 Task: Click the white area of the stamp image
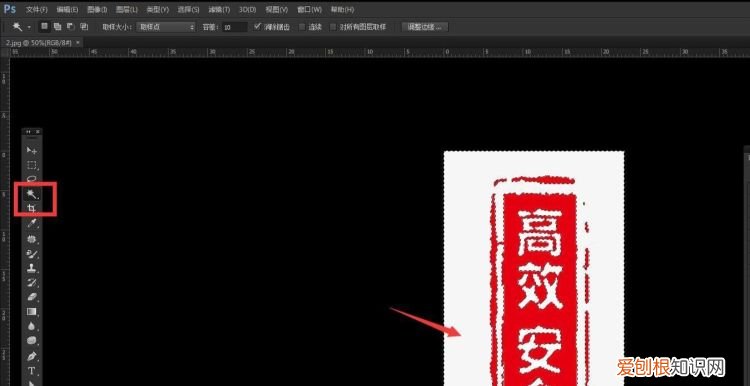click(x=466, y=268)
